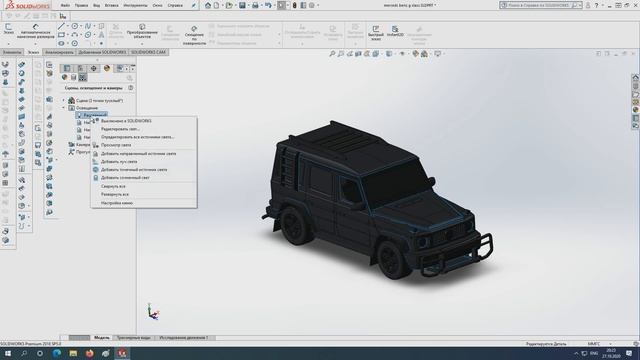Image resolution: width=640 pixels, height=360 pixels.
Task: Click Быстрый эскиз button
Action: (x=376, y=33)
